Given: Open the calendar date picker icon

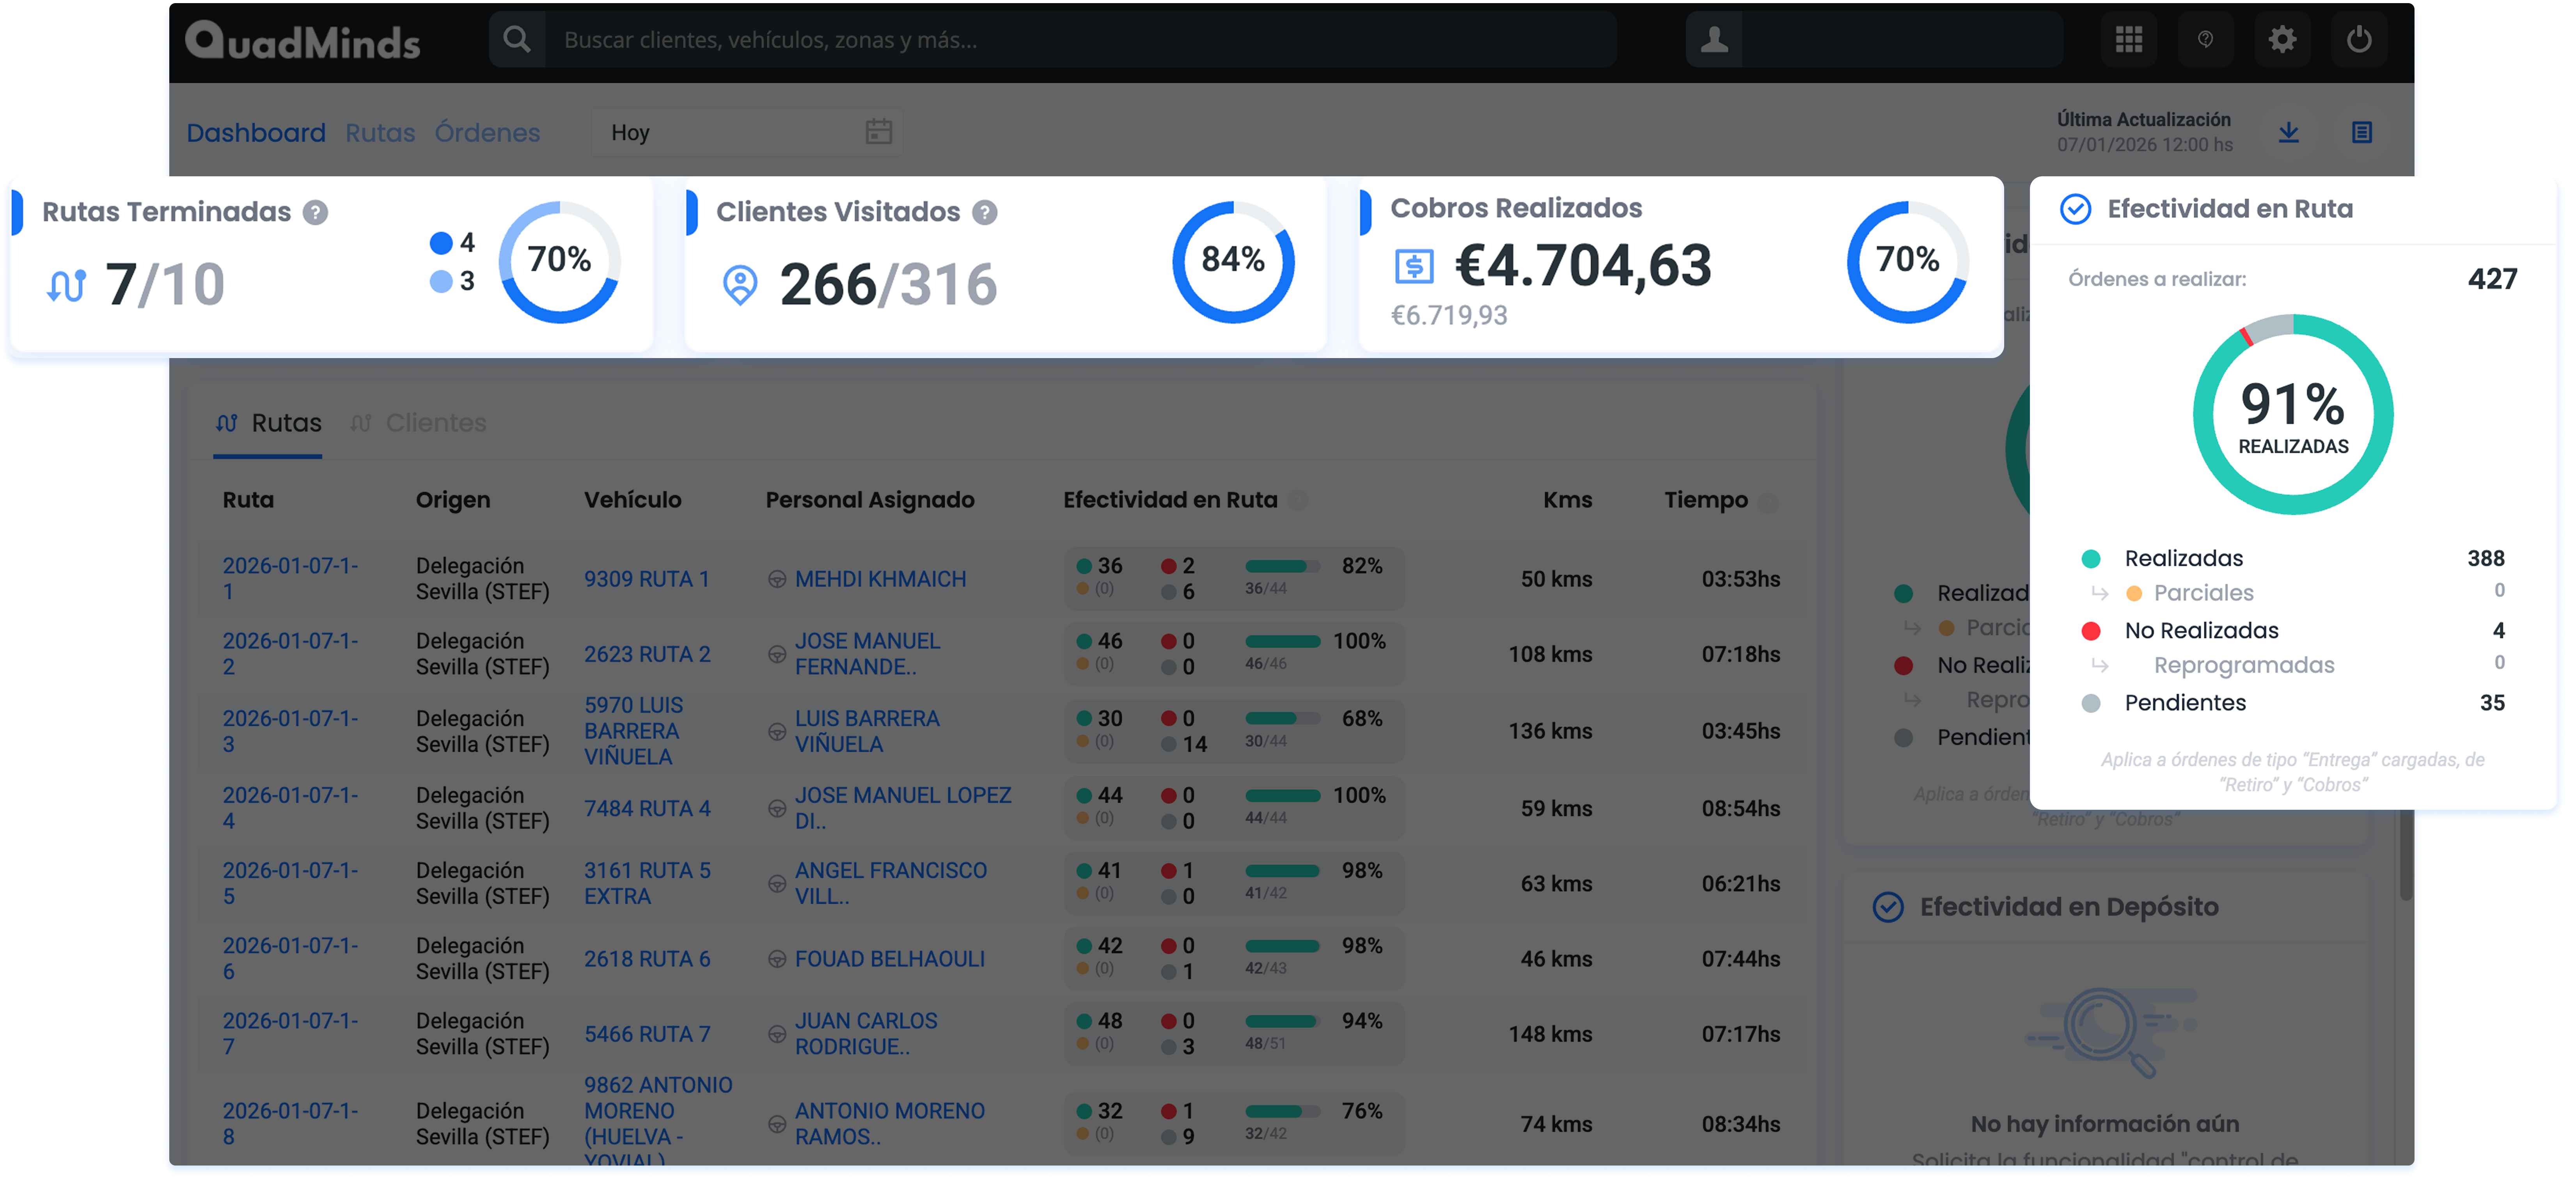Looking at the screenshot, I should click(x=878, y=132).
